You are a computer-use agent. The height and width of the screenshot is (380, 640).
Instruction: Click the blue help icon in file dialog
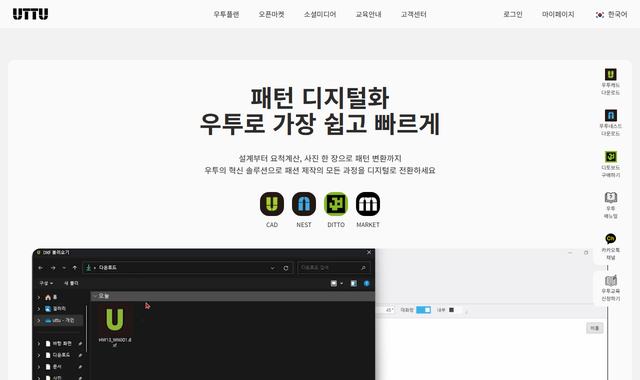pos(367,283)
